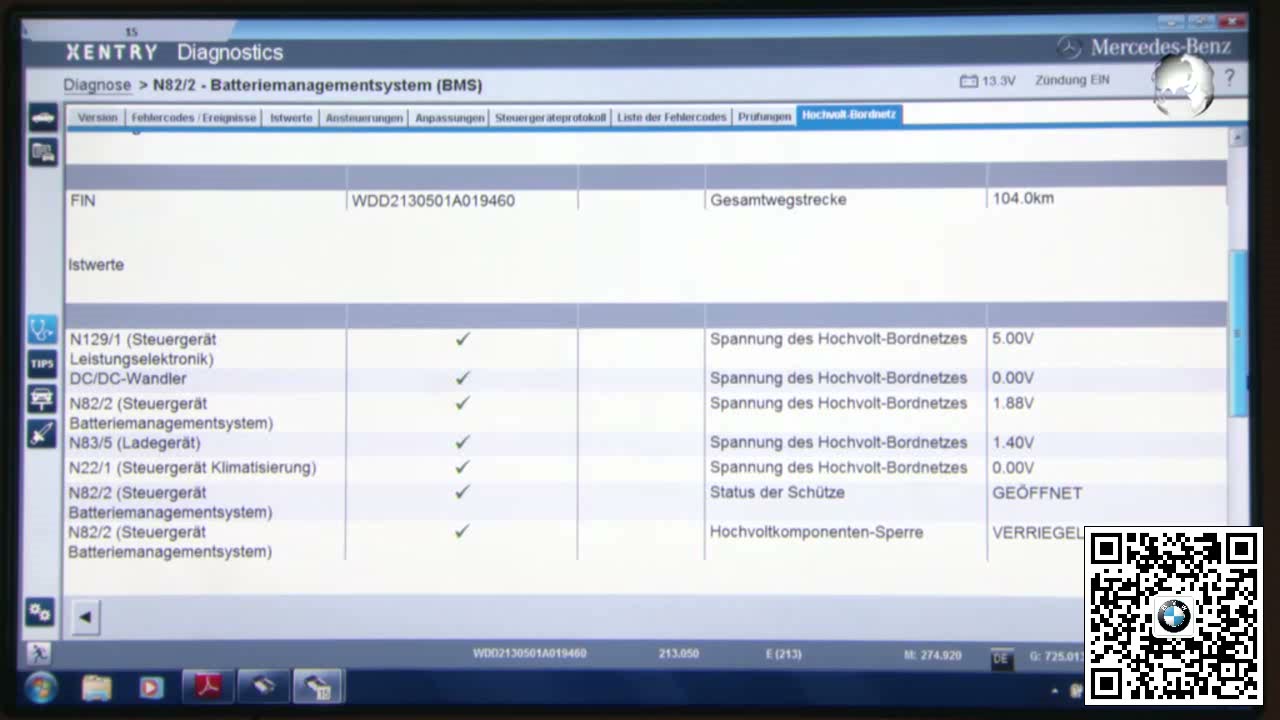Click the 1.40V voltage value

[1013, 443]
